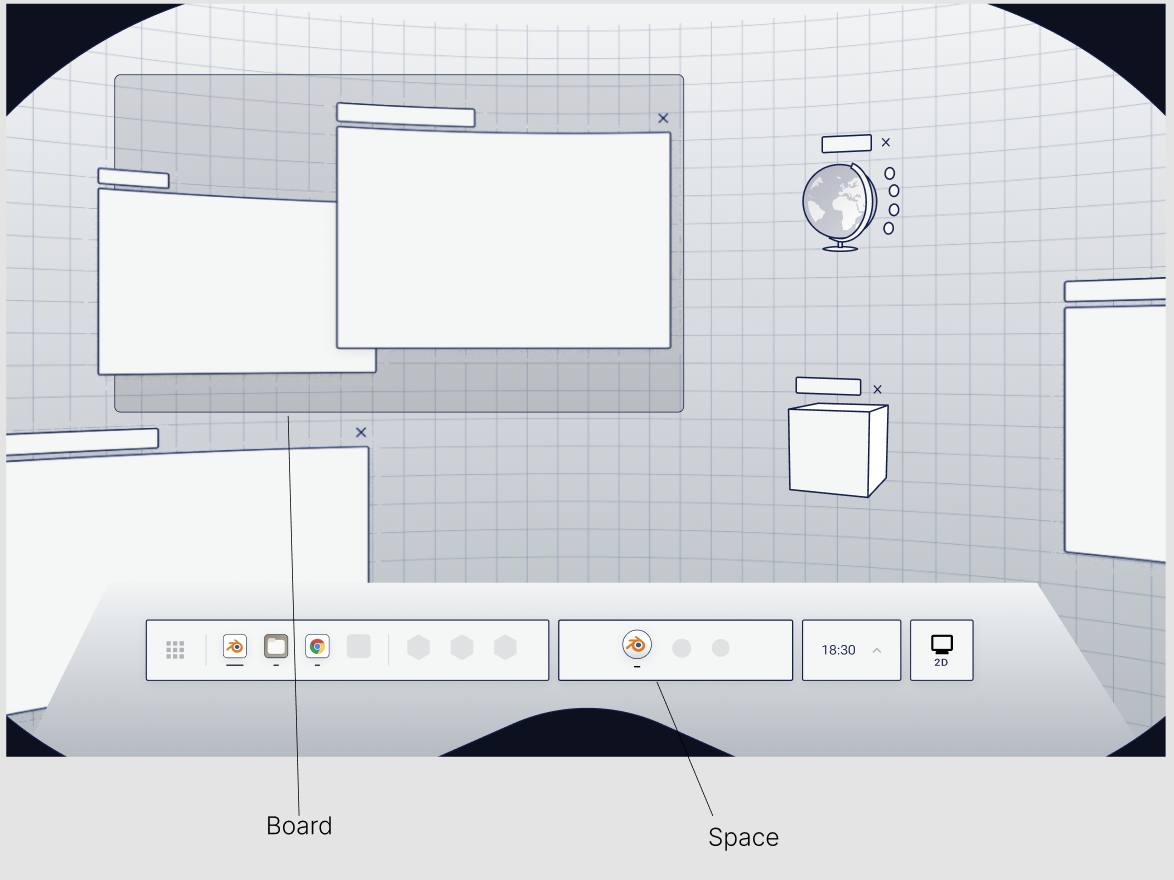Switch to the Blender space
The image size is (1174, 880).
point(636,645)
